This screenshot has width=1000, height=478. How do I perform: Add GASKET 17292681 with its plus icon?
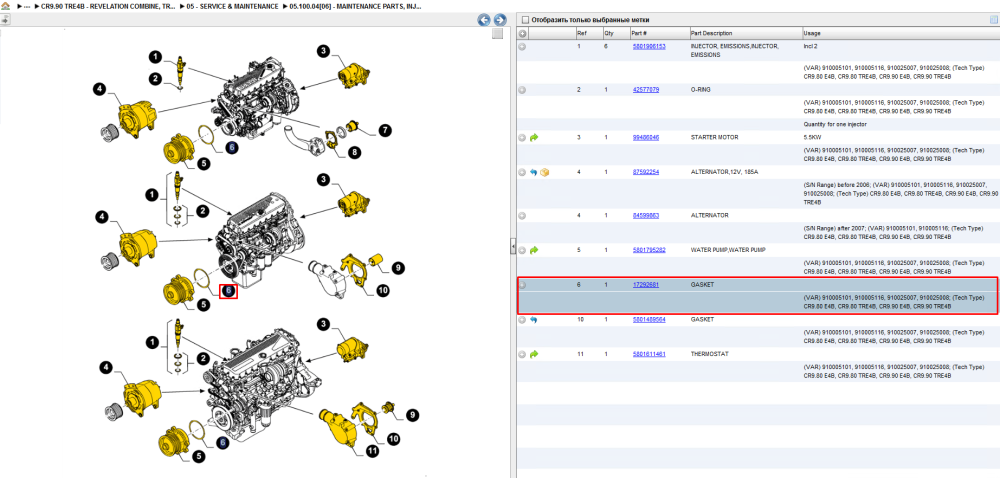pyautogui.click(x=522, y=285)
